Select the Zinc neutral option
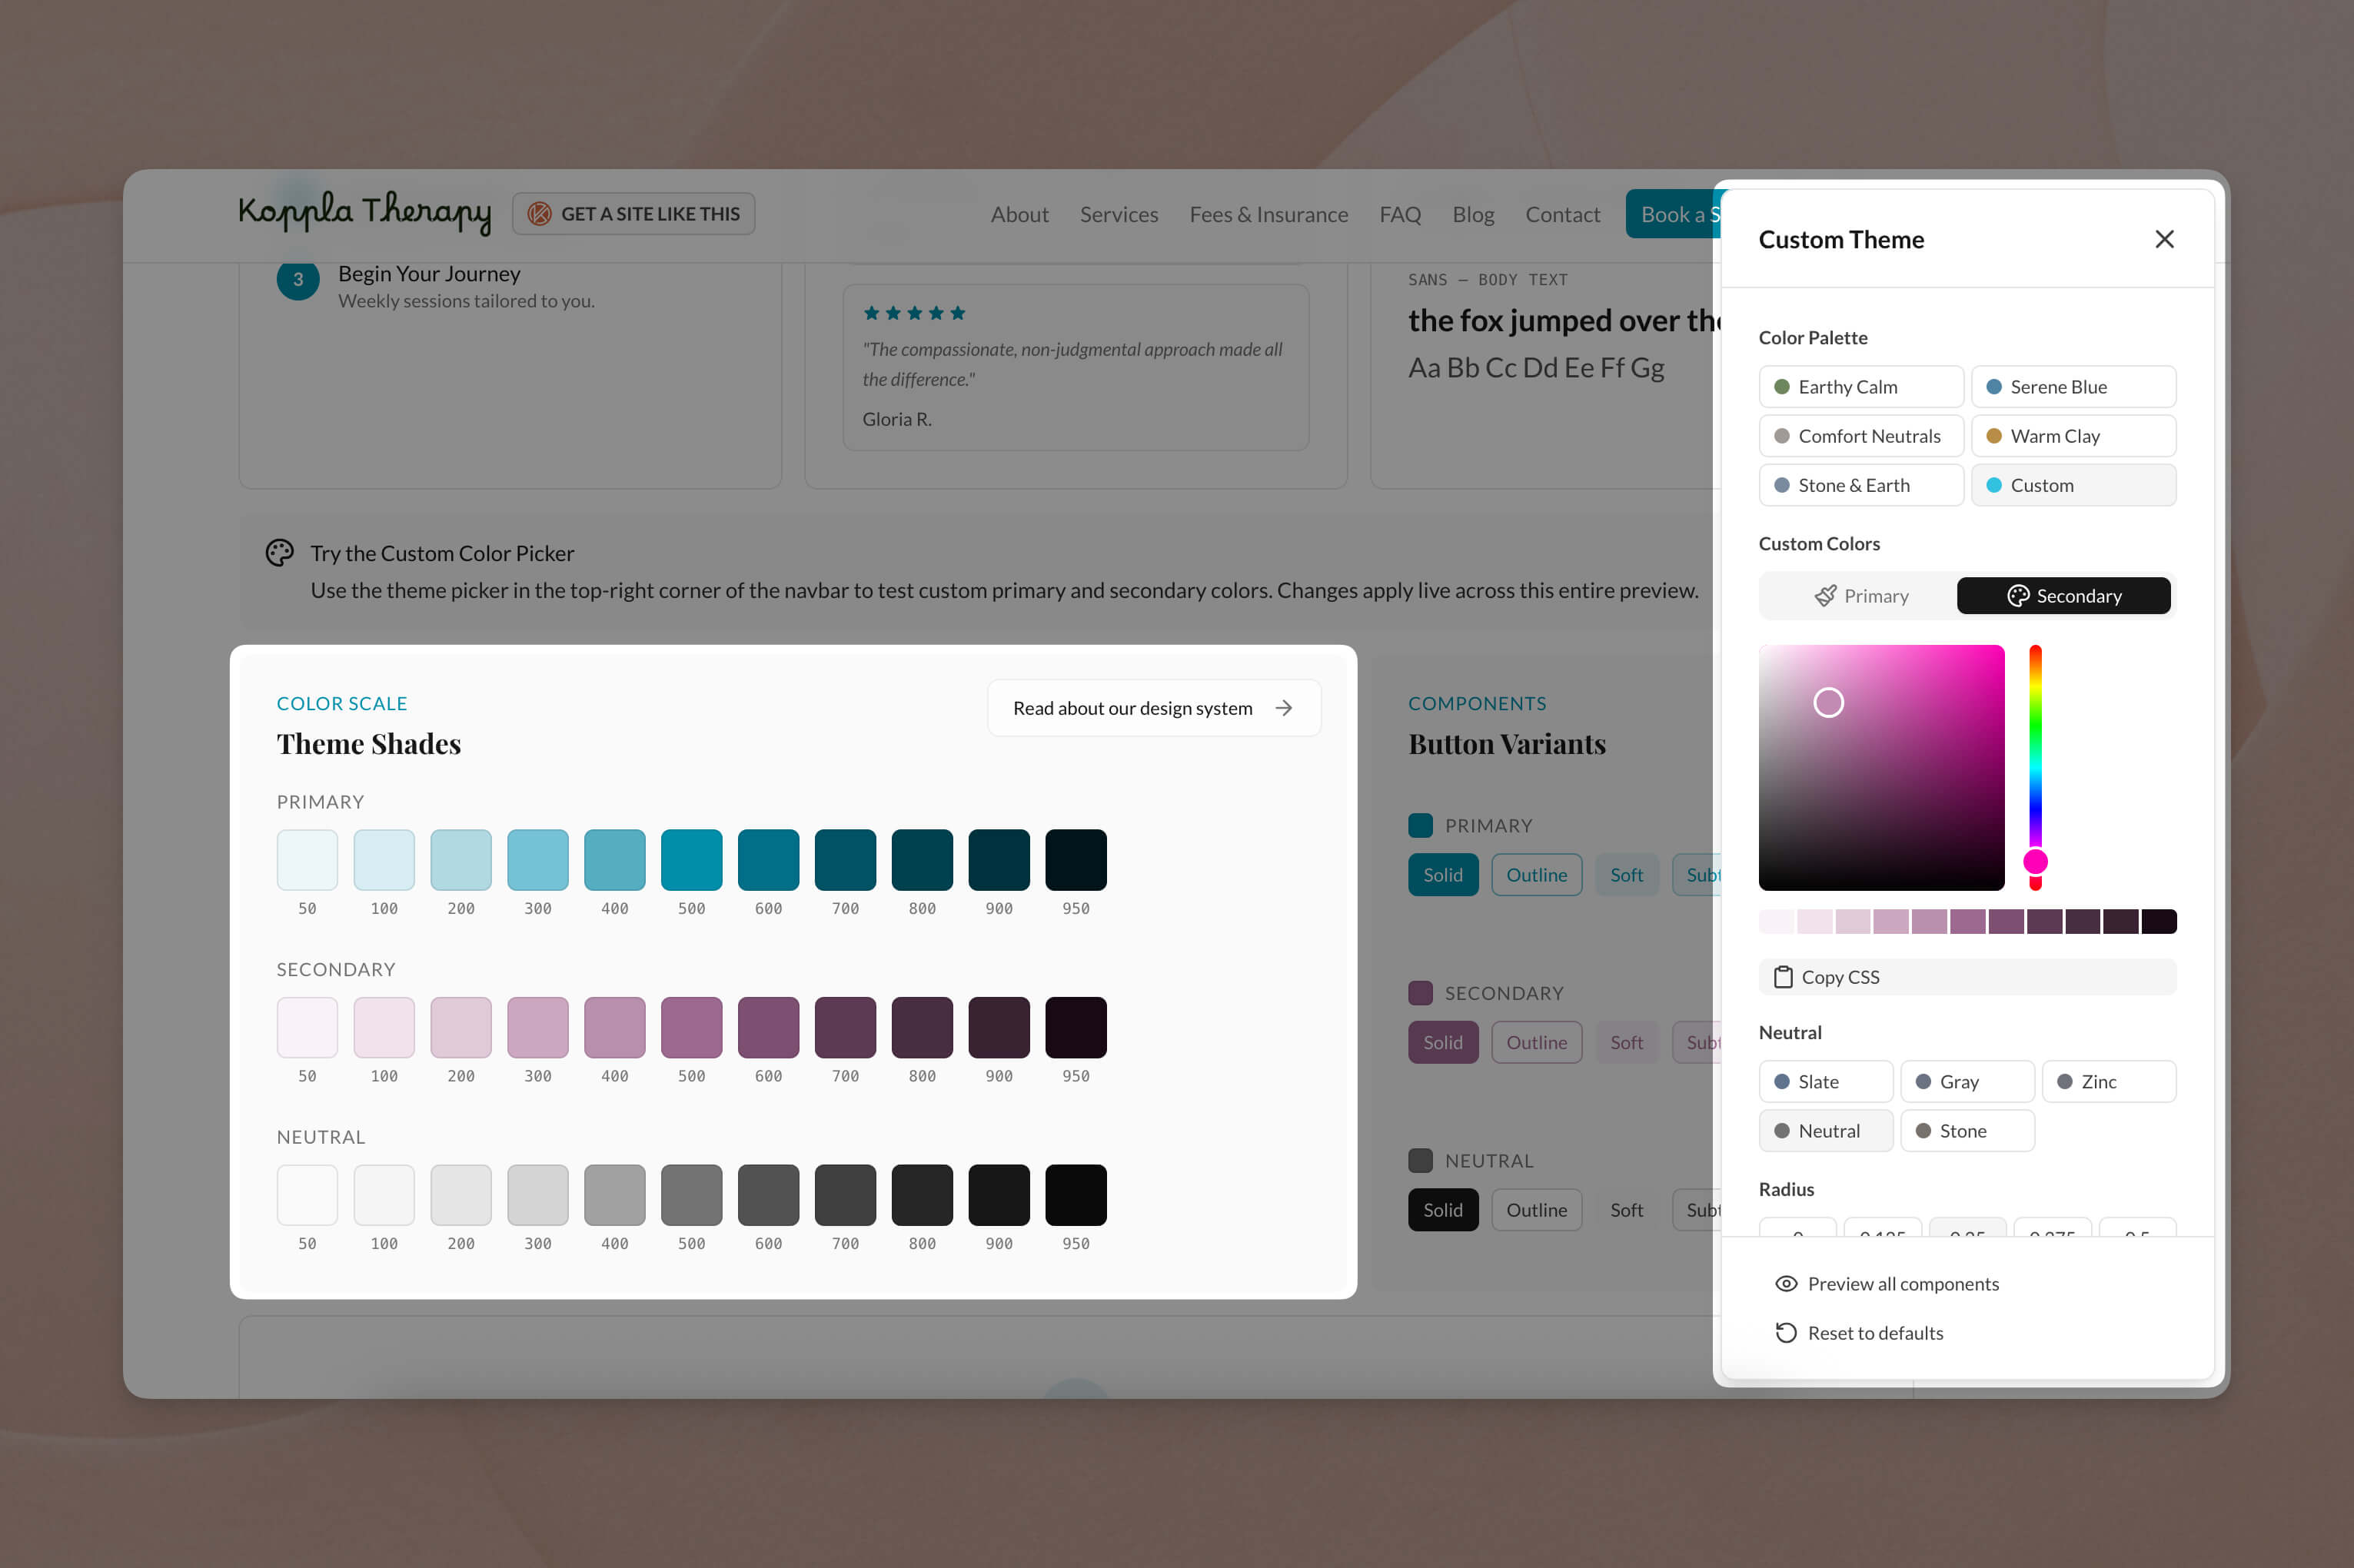This screenshot has width=2354, height=1568. 2108,1081
